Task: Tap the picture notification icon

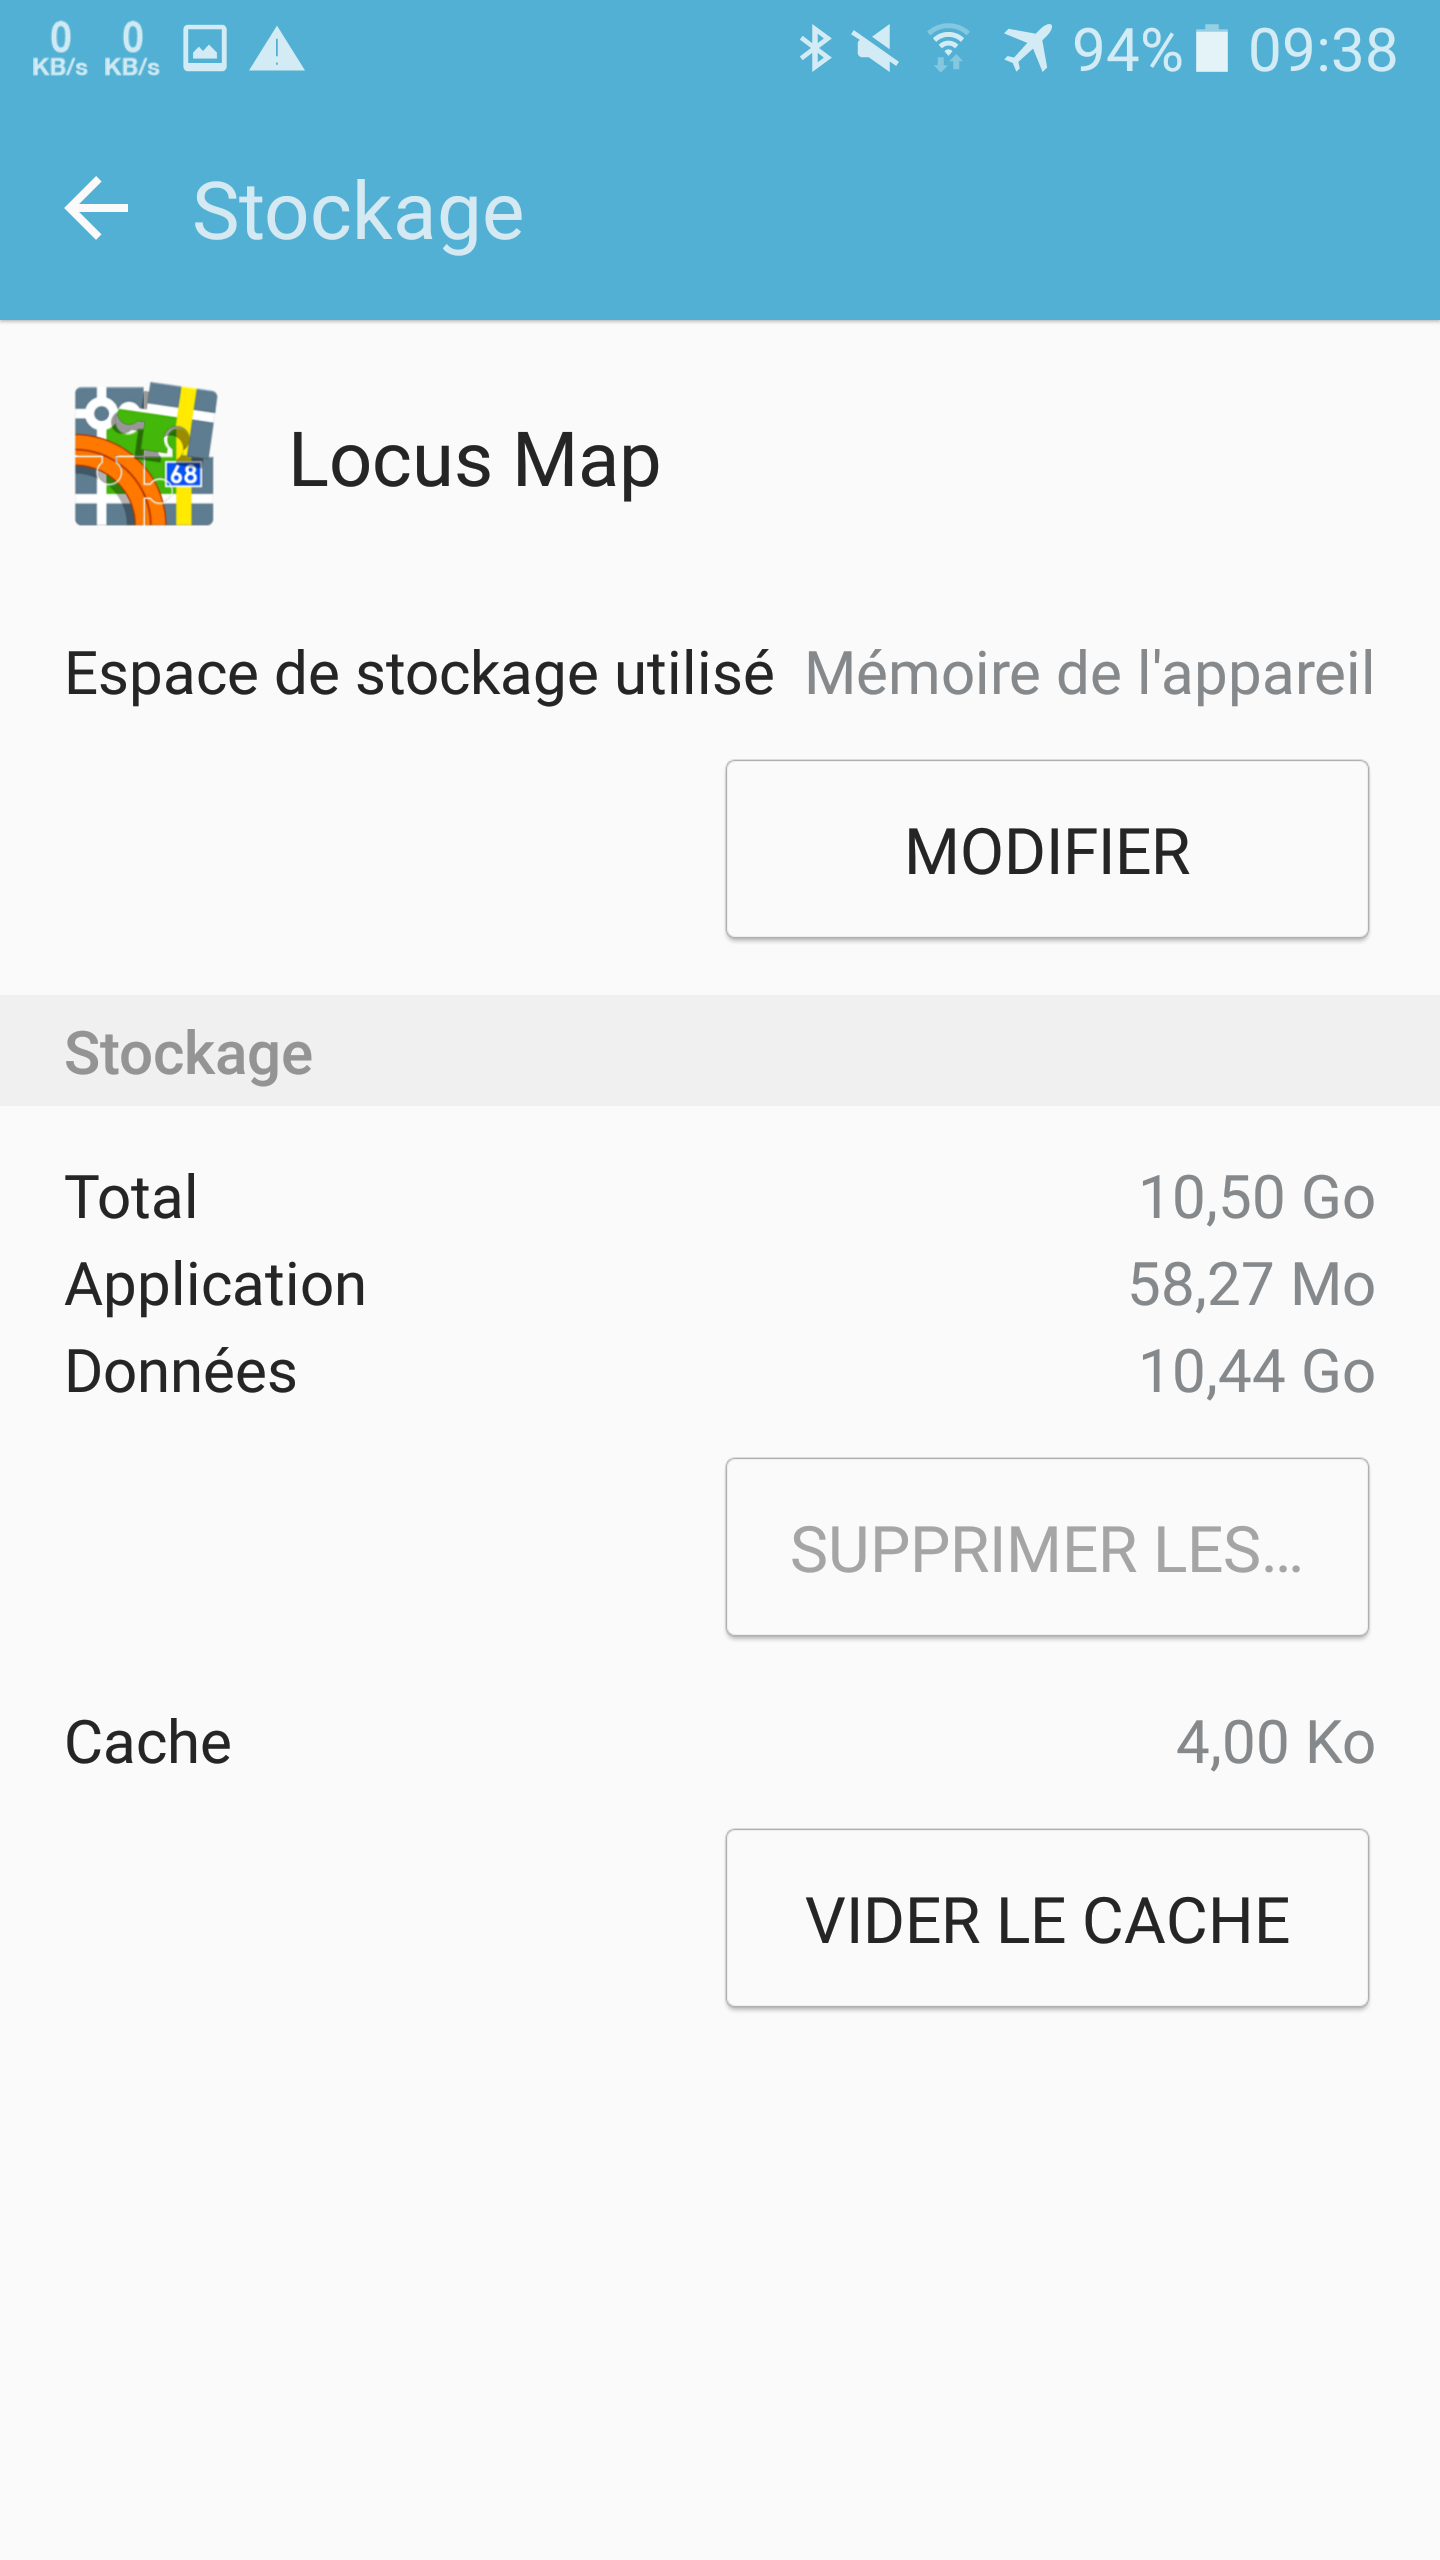Action: (205, 49)
